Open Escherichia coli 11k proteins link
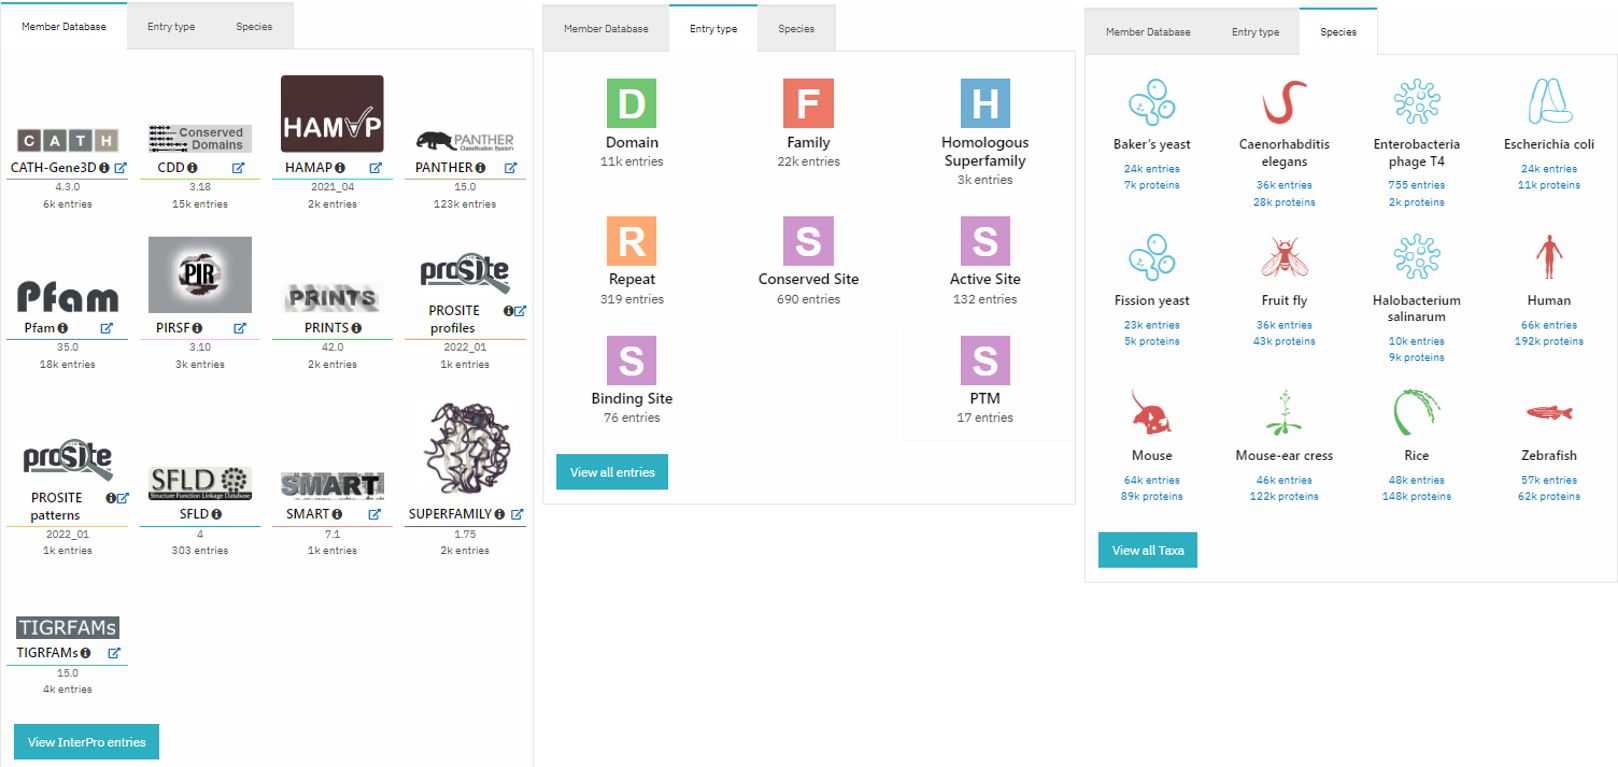The height and width of the screenshot is (767, 1618). tap(1549, 185)
